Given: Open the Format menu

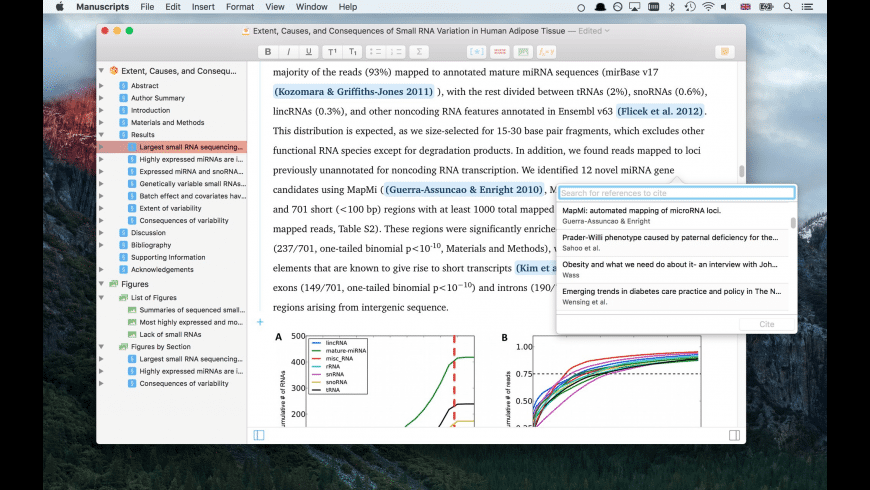Looking at the screenshot, I should (x=240, y=7).
